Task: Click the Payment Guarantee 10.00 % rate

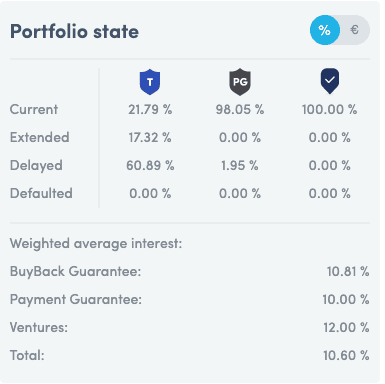Action: click(x=346, y=299)
